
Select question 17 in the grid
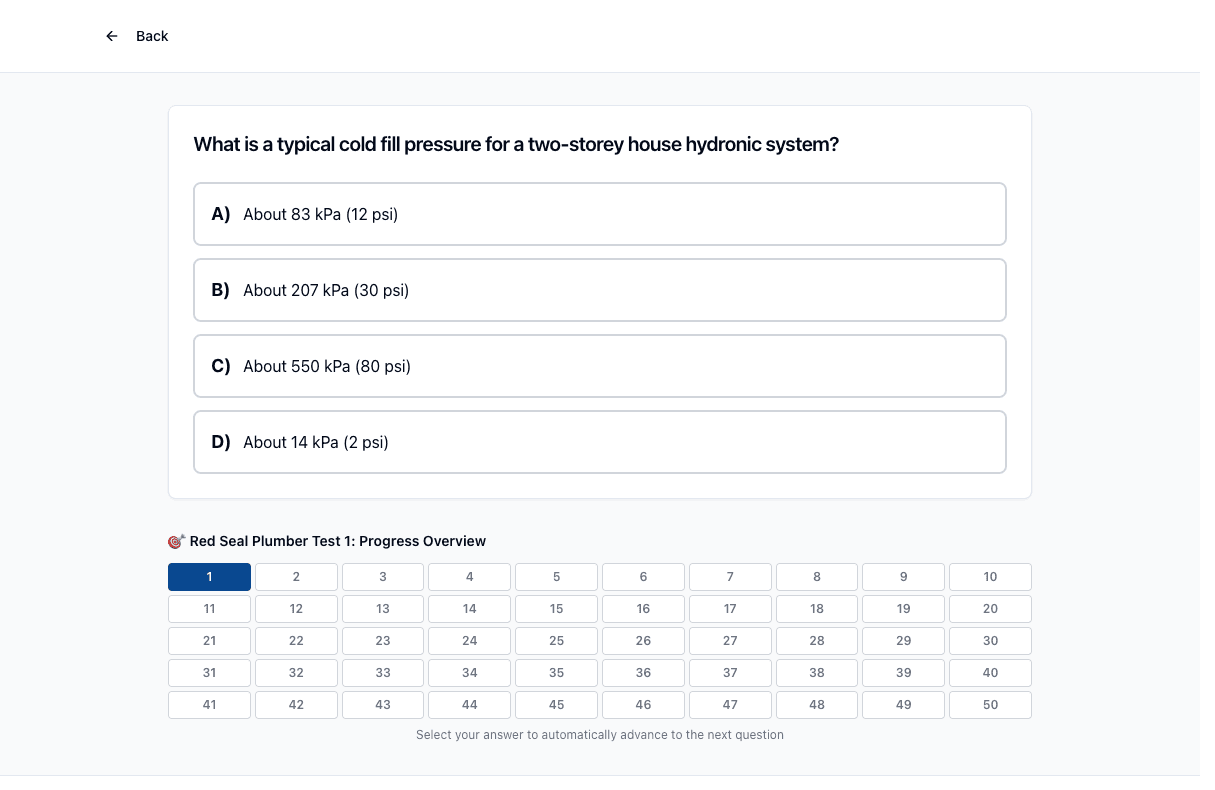pos(730,609)
